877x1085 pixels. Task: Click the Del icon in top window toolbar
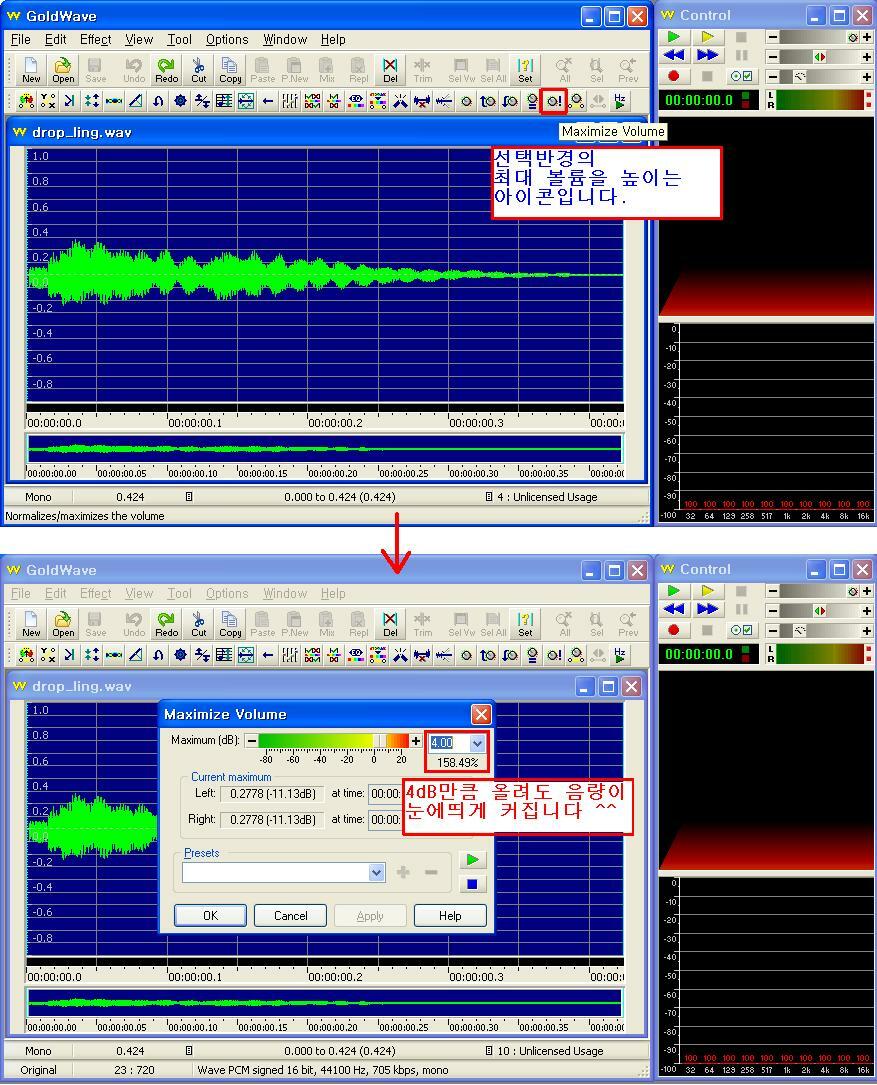click(x=390, y=69)
